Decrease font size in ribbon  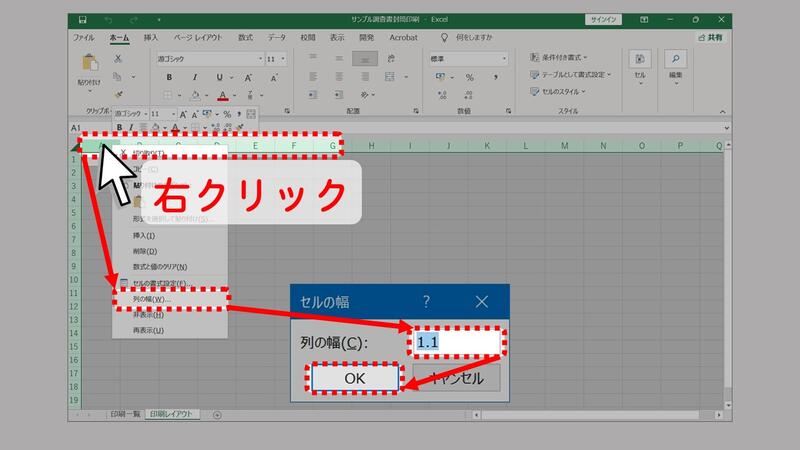pos(274,78)
